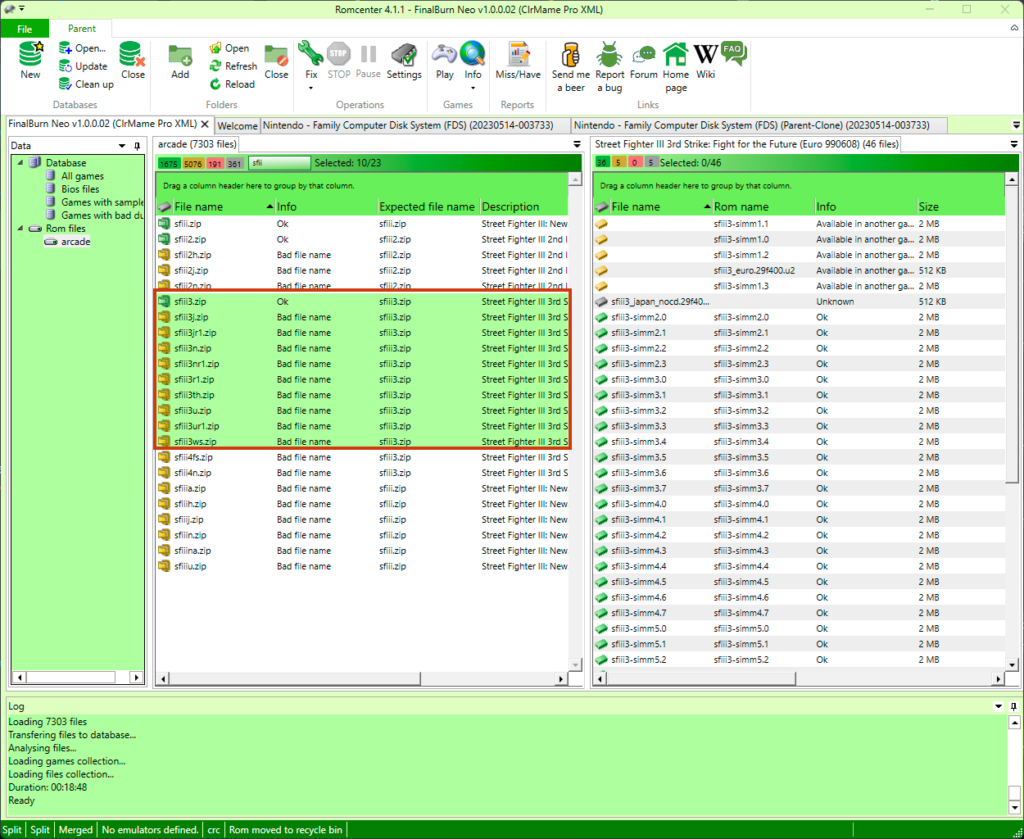Sort by the Description column header

(x=524, y=207)
